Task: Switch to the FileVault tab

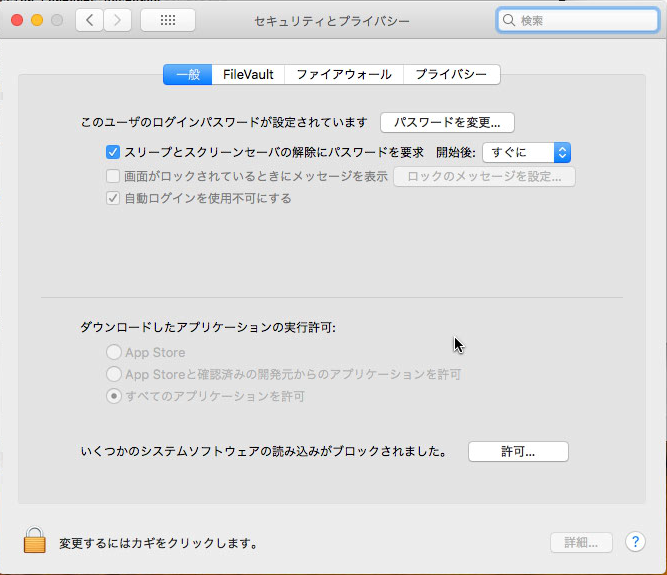Action: coord(248,74)
